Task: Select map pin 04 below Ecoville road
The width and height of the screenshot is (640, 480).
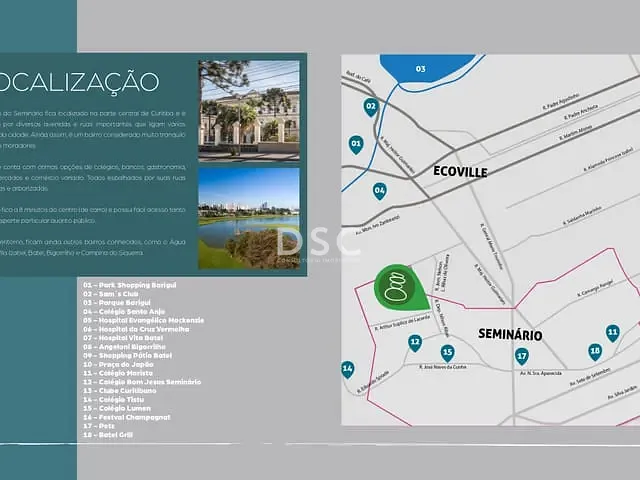Action: point(380,191)
